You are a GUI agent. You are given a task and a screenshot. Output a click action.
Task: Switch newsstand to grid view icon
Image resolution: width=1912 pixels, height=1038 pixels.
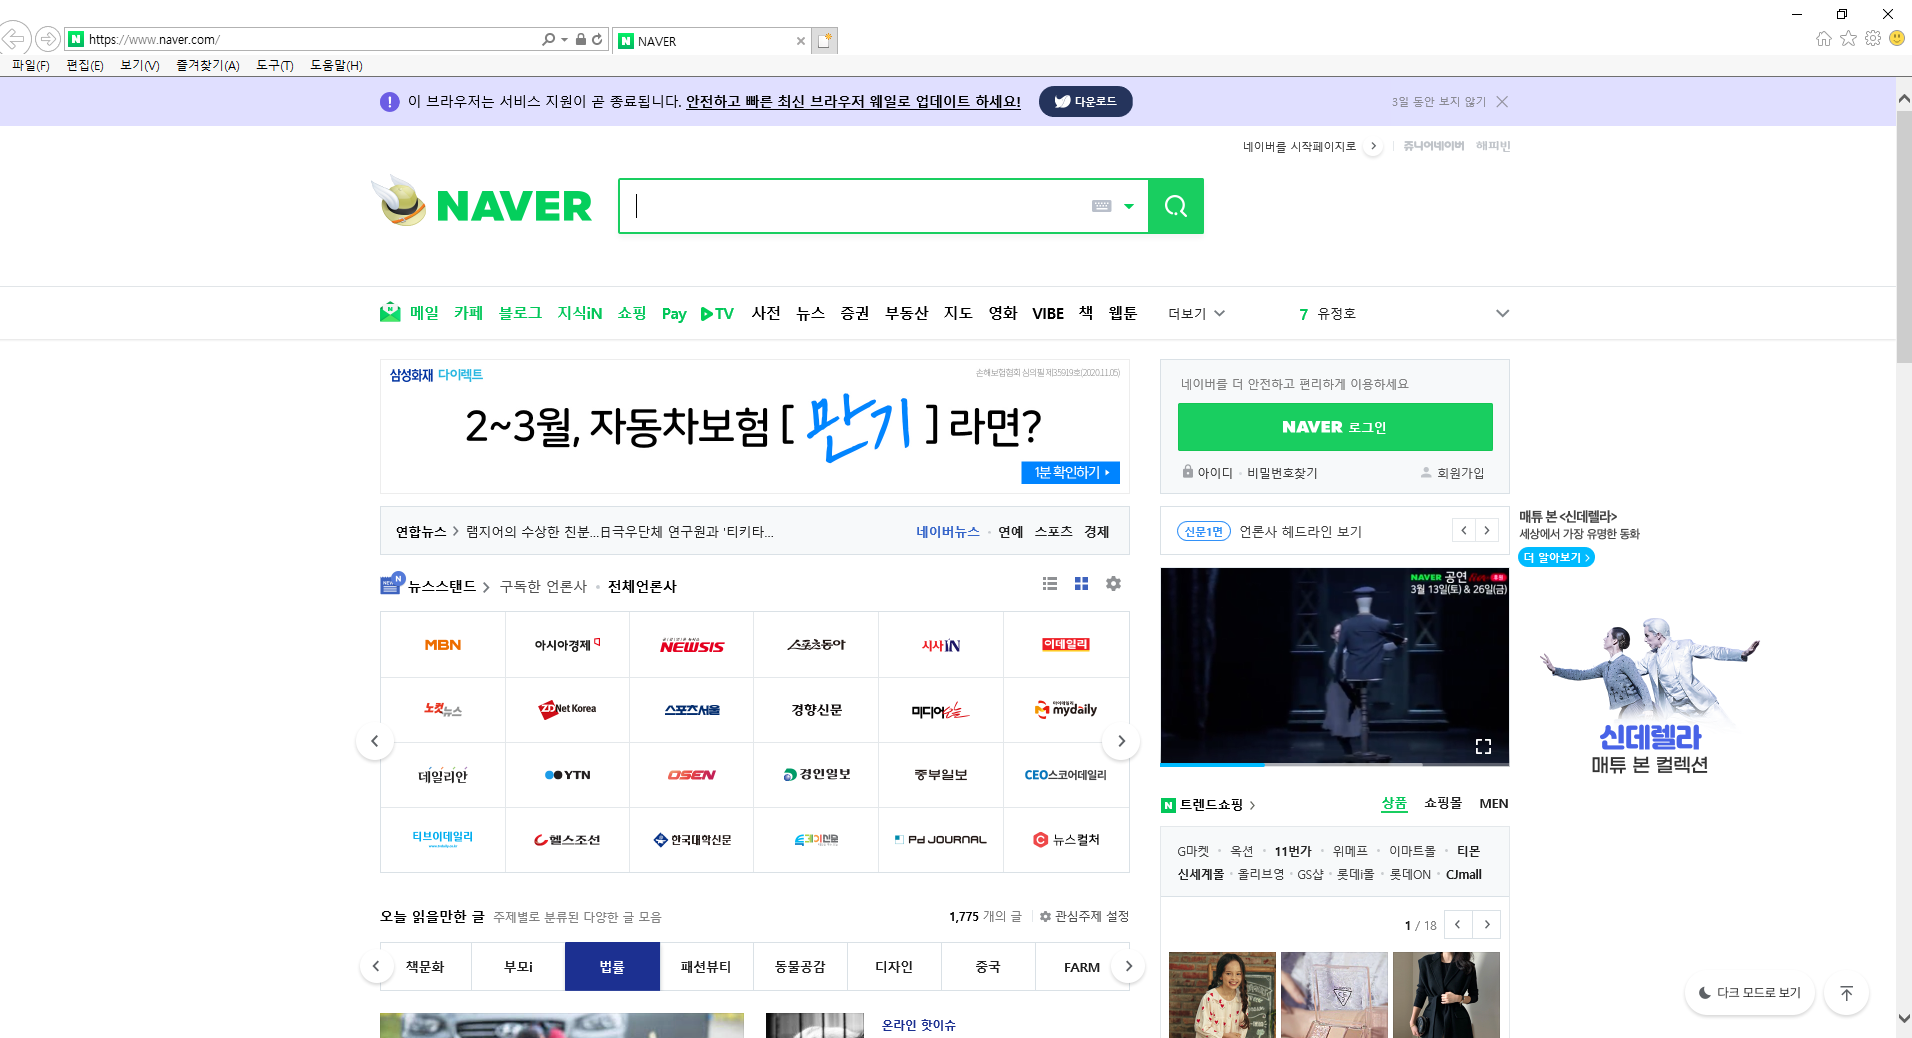coord(1081,584)
